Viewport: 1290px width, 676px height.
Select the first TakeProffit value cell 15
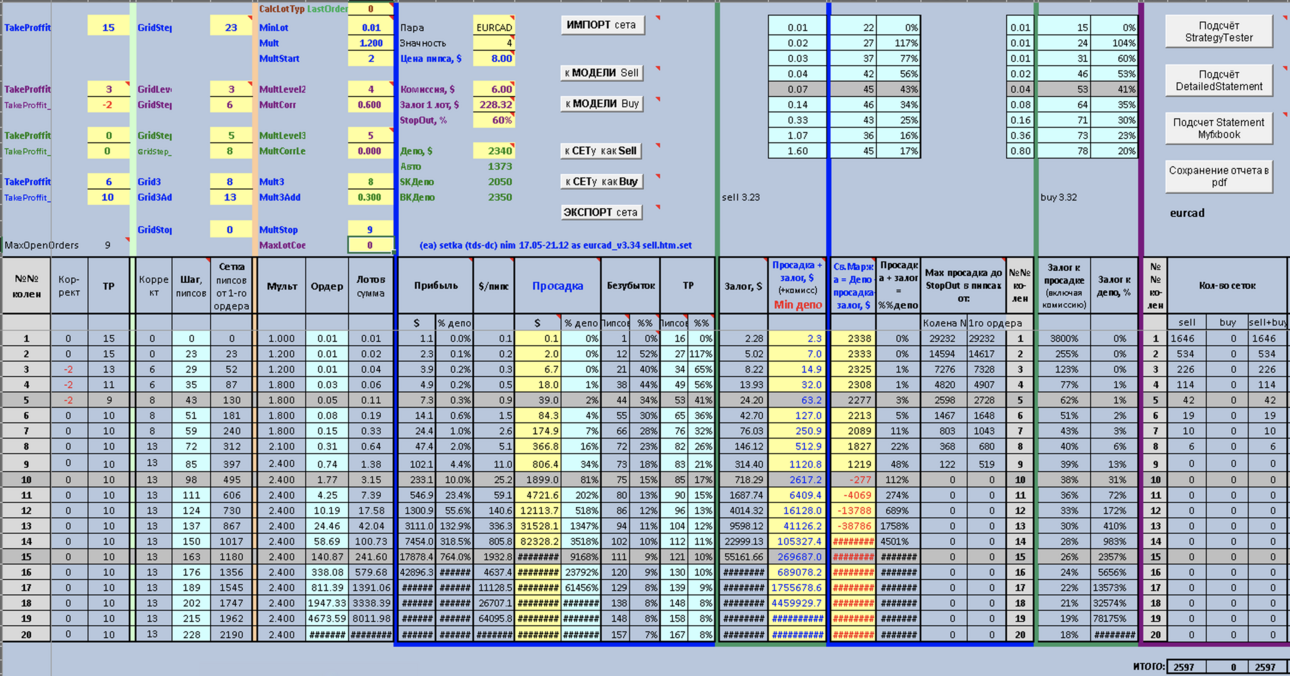[x=108, y=28]
